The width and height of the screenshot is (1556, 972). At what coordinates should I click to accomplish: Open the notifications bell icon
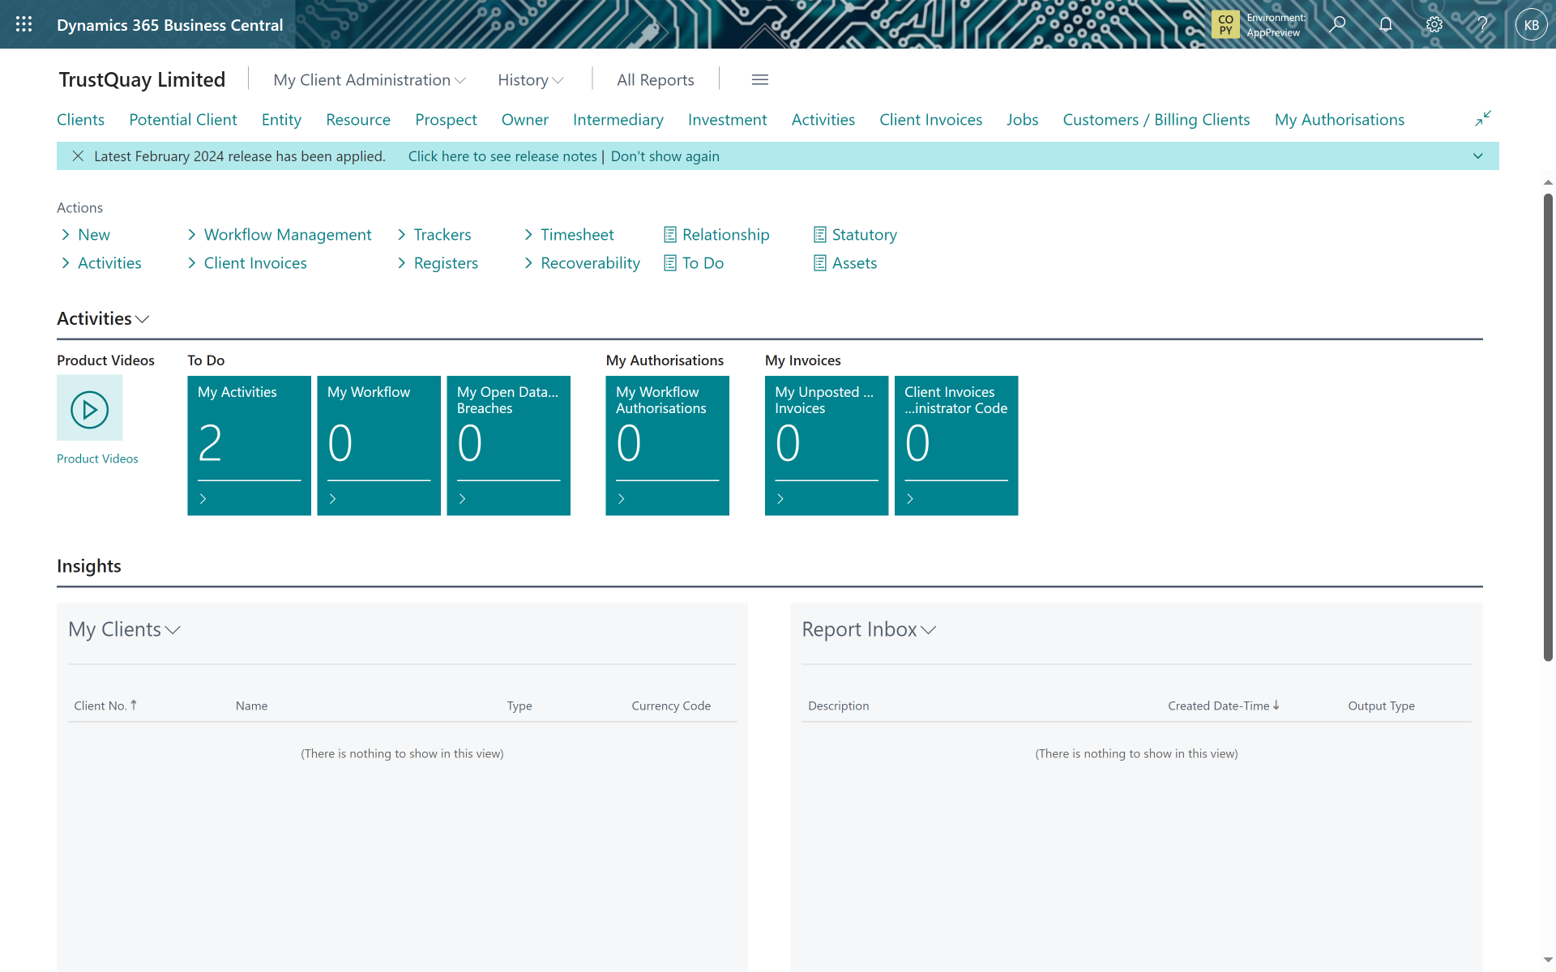tap(1386, 23)
